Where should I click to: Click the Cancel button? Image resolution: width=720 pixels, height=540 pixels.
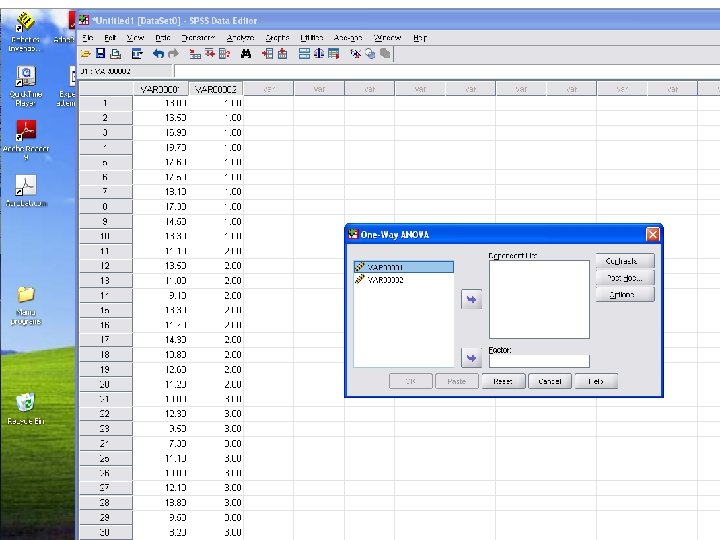coord(550,381)
